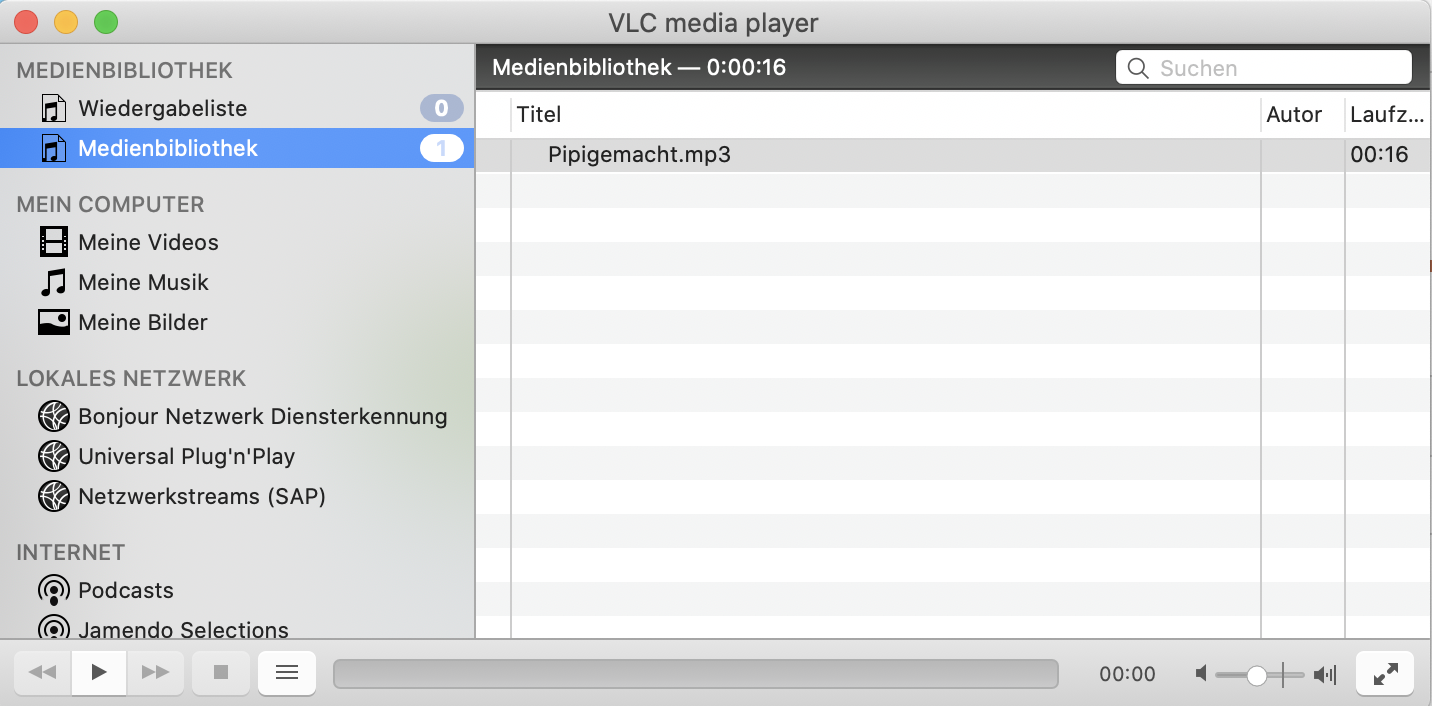Toggle the playlist view button
The height and width of the screenshot is (706, 1432).
(x=287, y=673)
